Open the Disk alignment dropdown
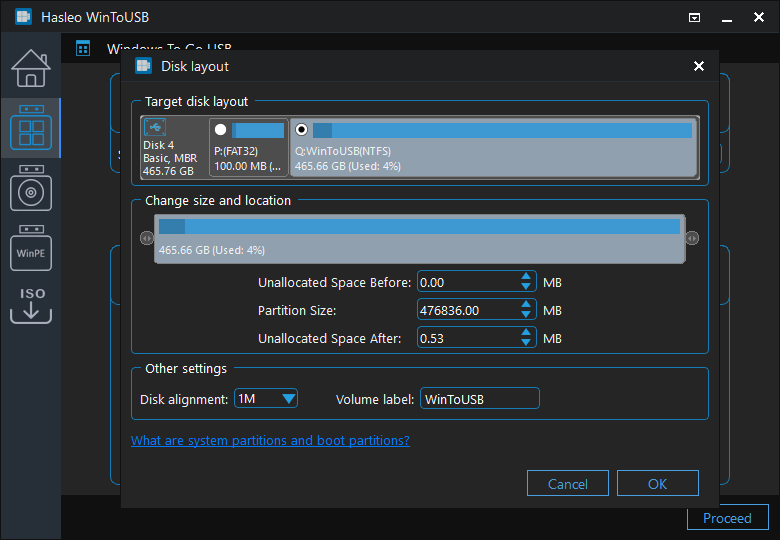Image resolution: width=780 pixels, height=540 pixels. click(x=266, y=399)
